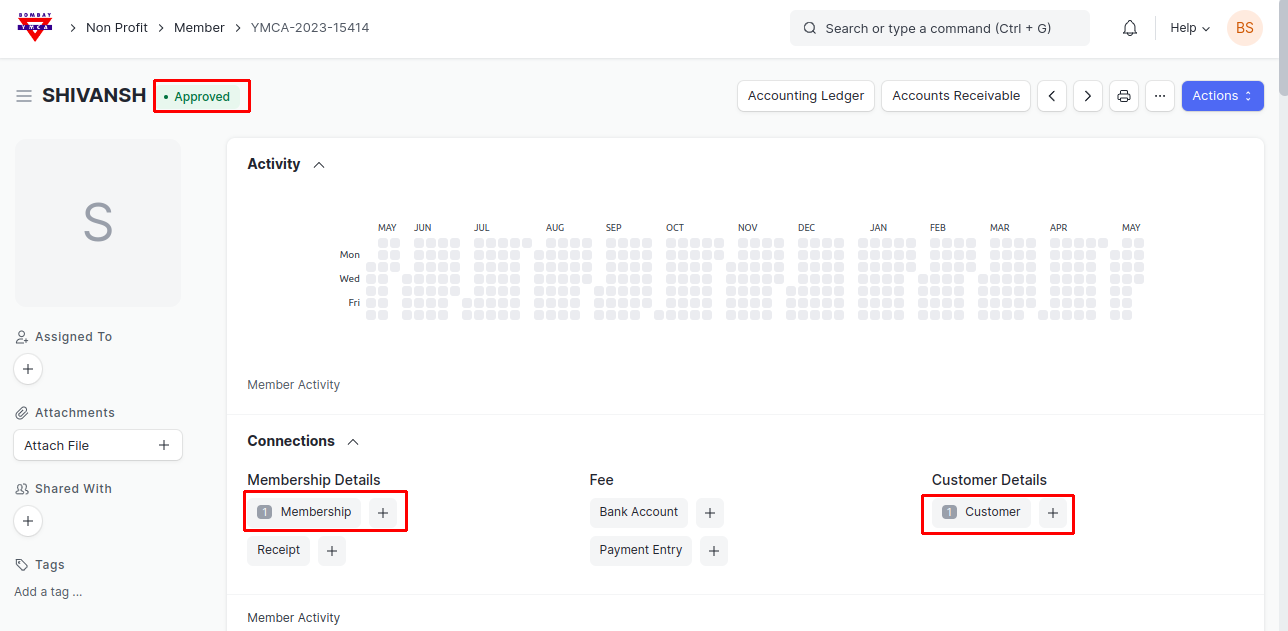Screen dimensions: 1288x631
Task: Open the notifications bell
Action: coord(1130,28)
